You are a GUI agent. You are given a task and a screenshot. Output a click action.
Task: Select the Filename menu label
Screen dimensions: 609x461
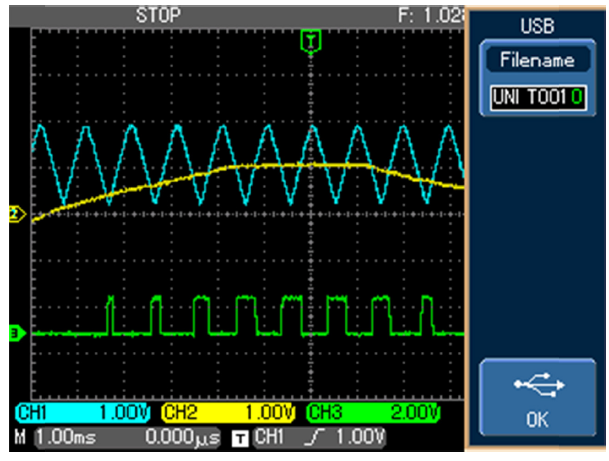[x=538, y=61]
